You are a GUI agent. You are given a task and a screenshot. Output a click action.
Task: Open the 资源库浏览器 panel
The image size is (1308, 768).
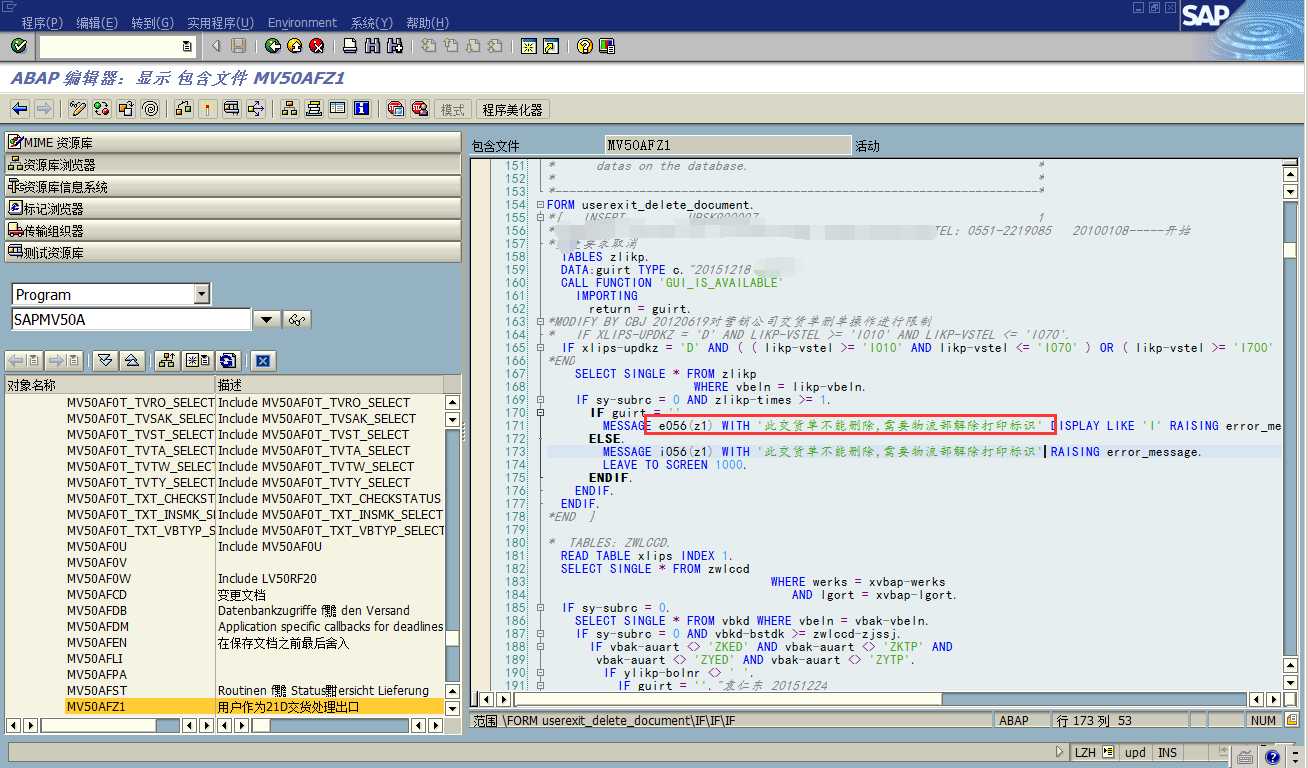tap(234, 165)
